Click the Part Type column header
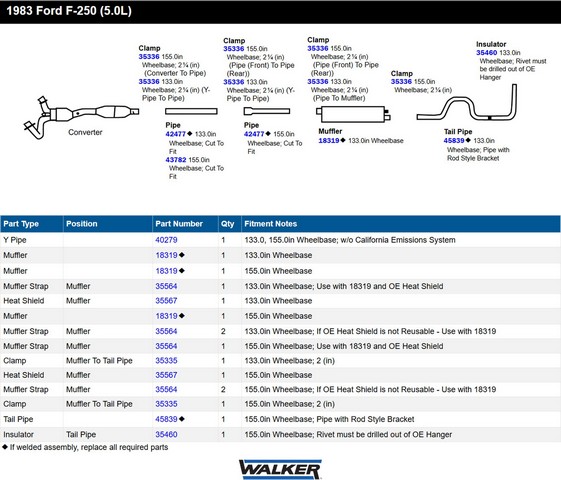The image size is (561, 480). [32, 224]
